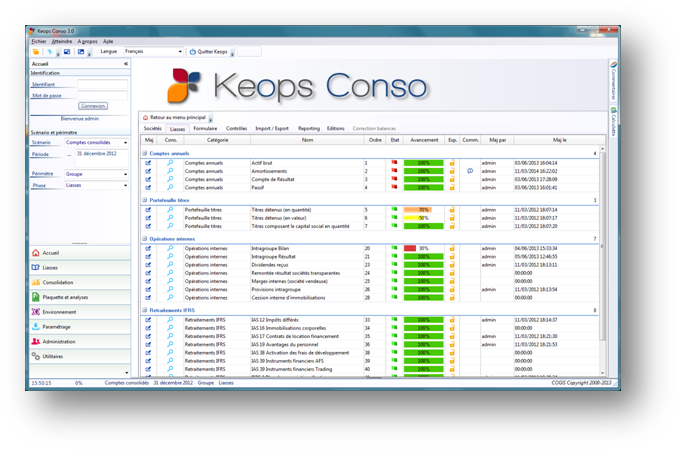This screenshot has width=678, height=450.
Task: Switch to the Reporting tab
Action: [x=309, y=129]
